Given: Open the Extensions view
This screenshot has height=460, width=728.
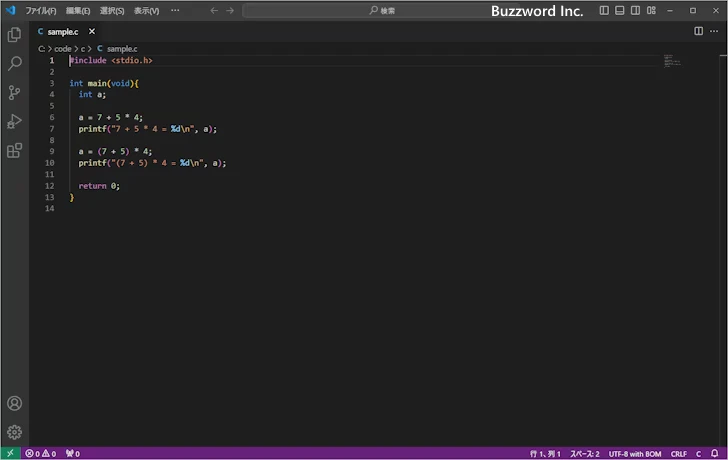Looking at the screenshot, I should click(14, 151).
